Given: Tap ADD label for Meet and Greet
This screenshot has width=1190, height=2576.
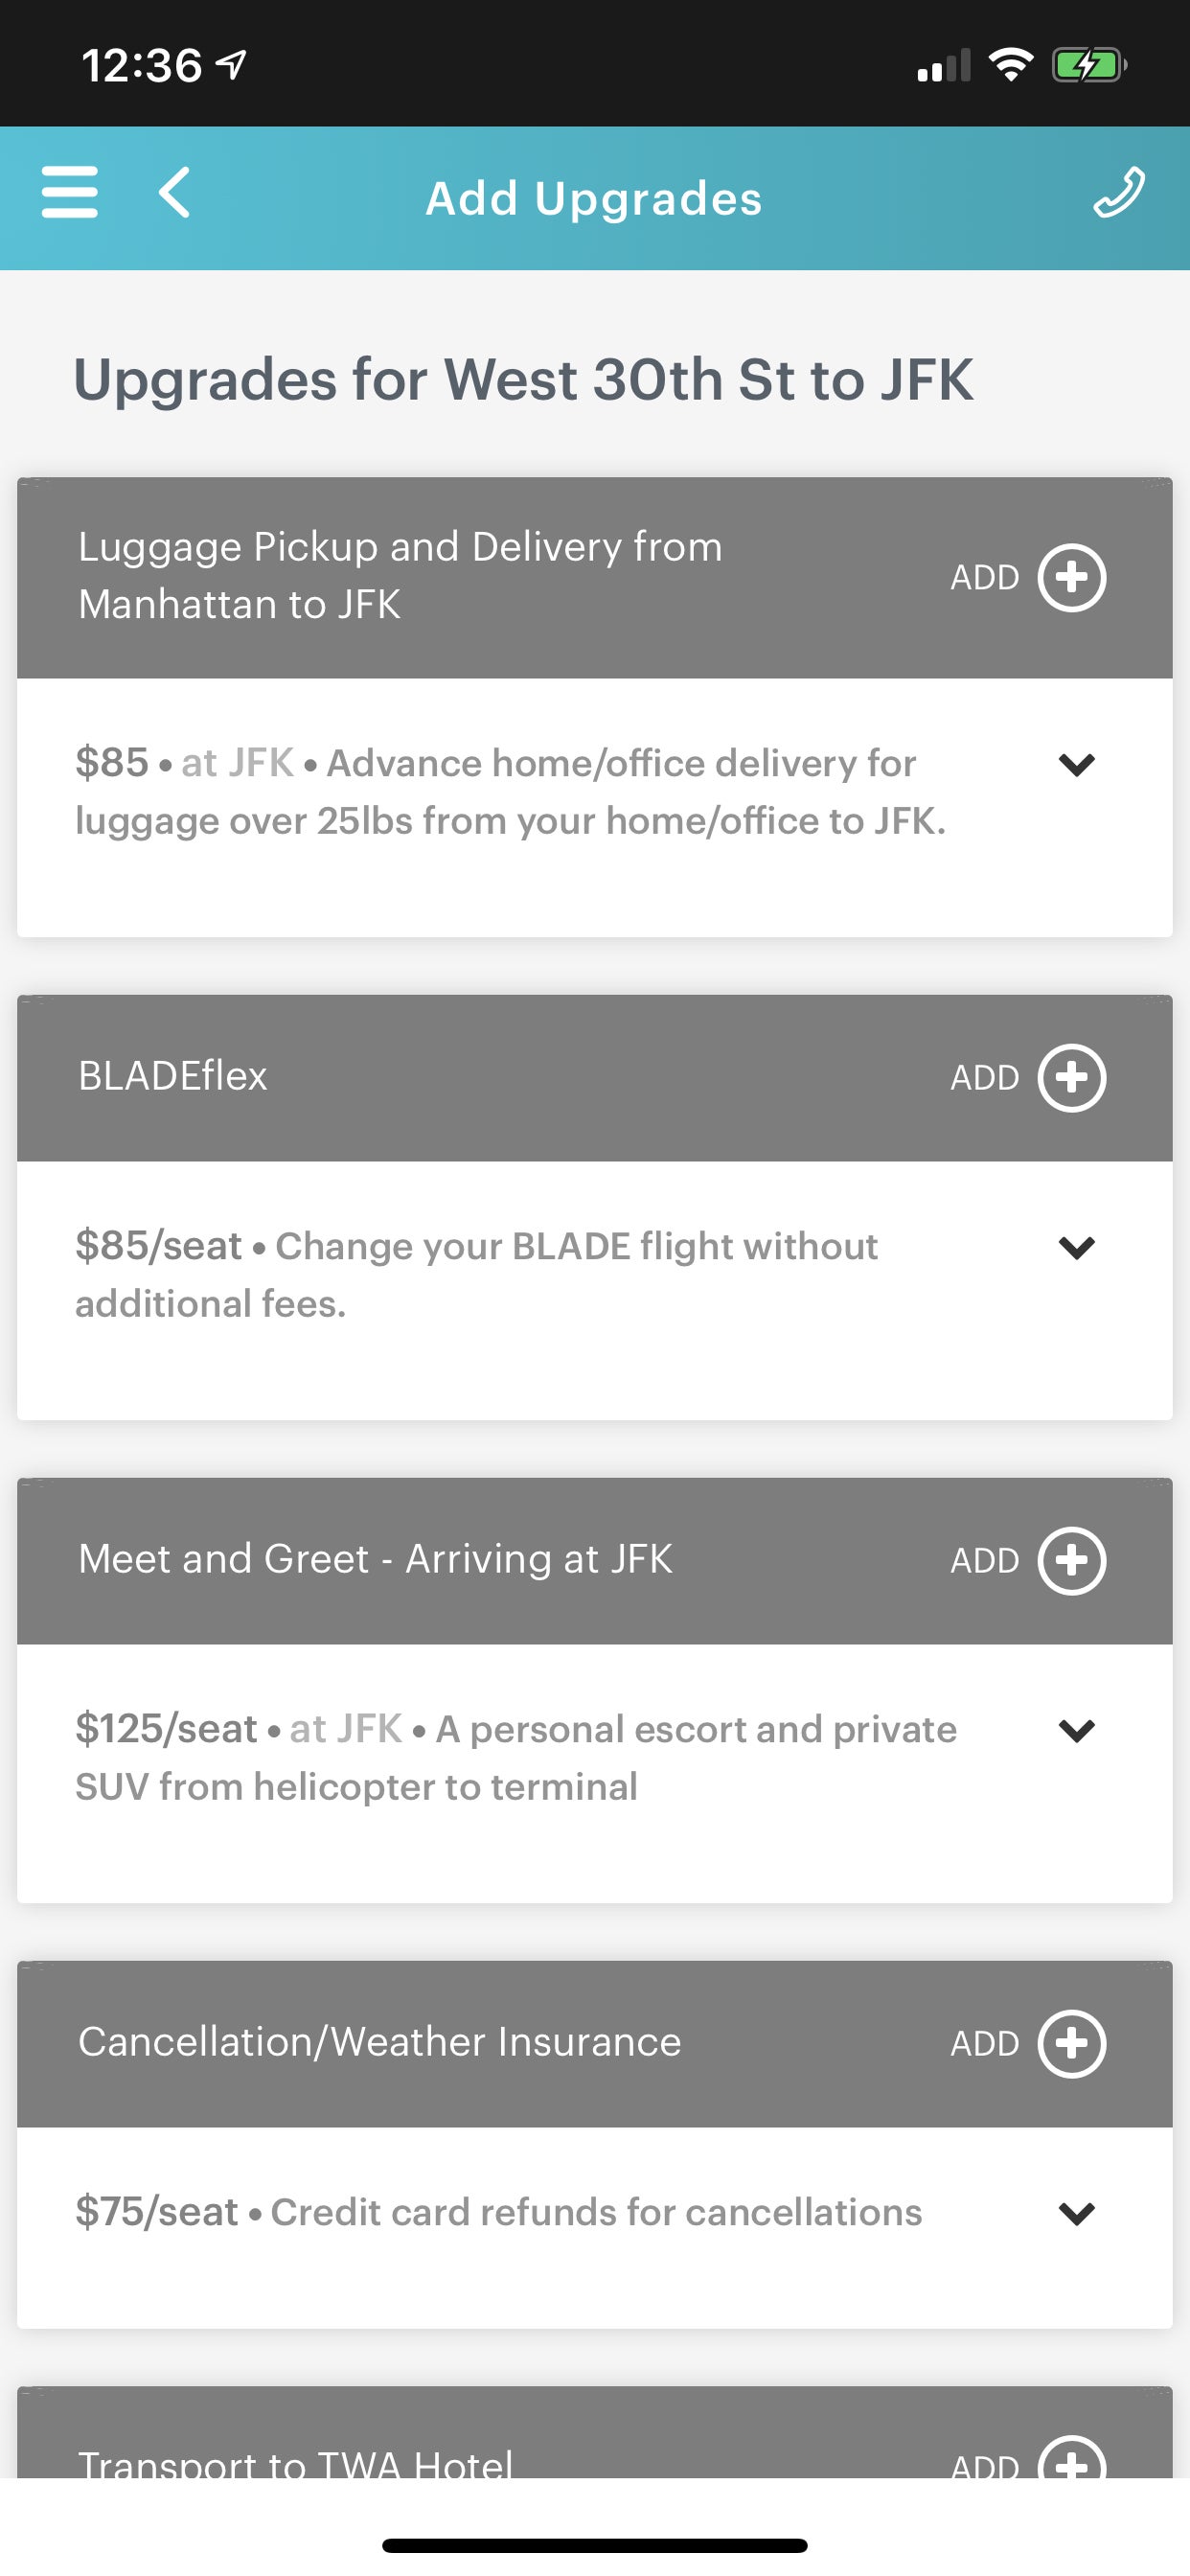Looking at the screenshot, I should [985, 1561].
